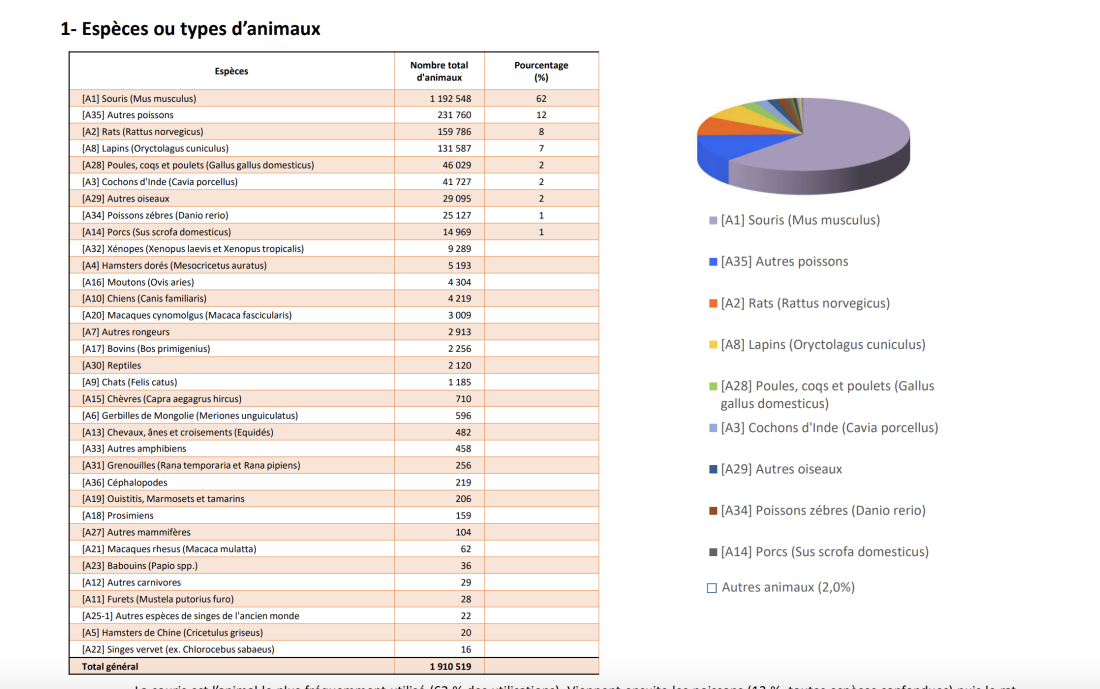
Task: Select the 'Pourcentage (%)' column header
Action: tap(541, 71)
